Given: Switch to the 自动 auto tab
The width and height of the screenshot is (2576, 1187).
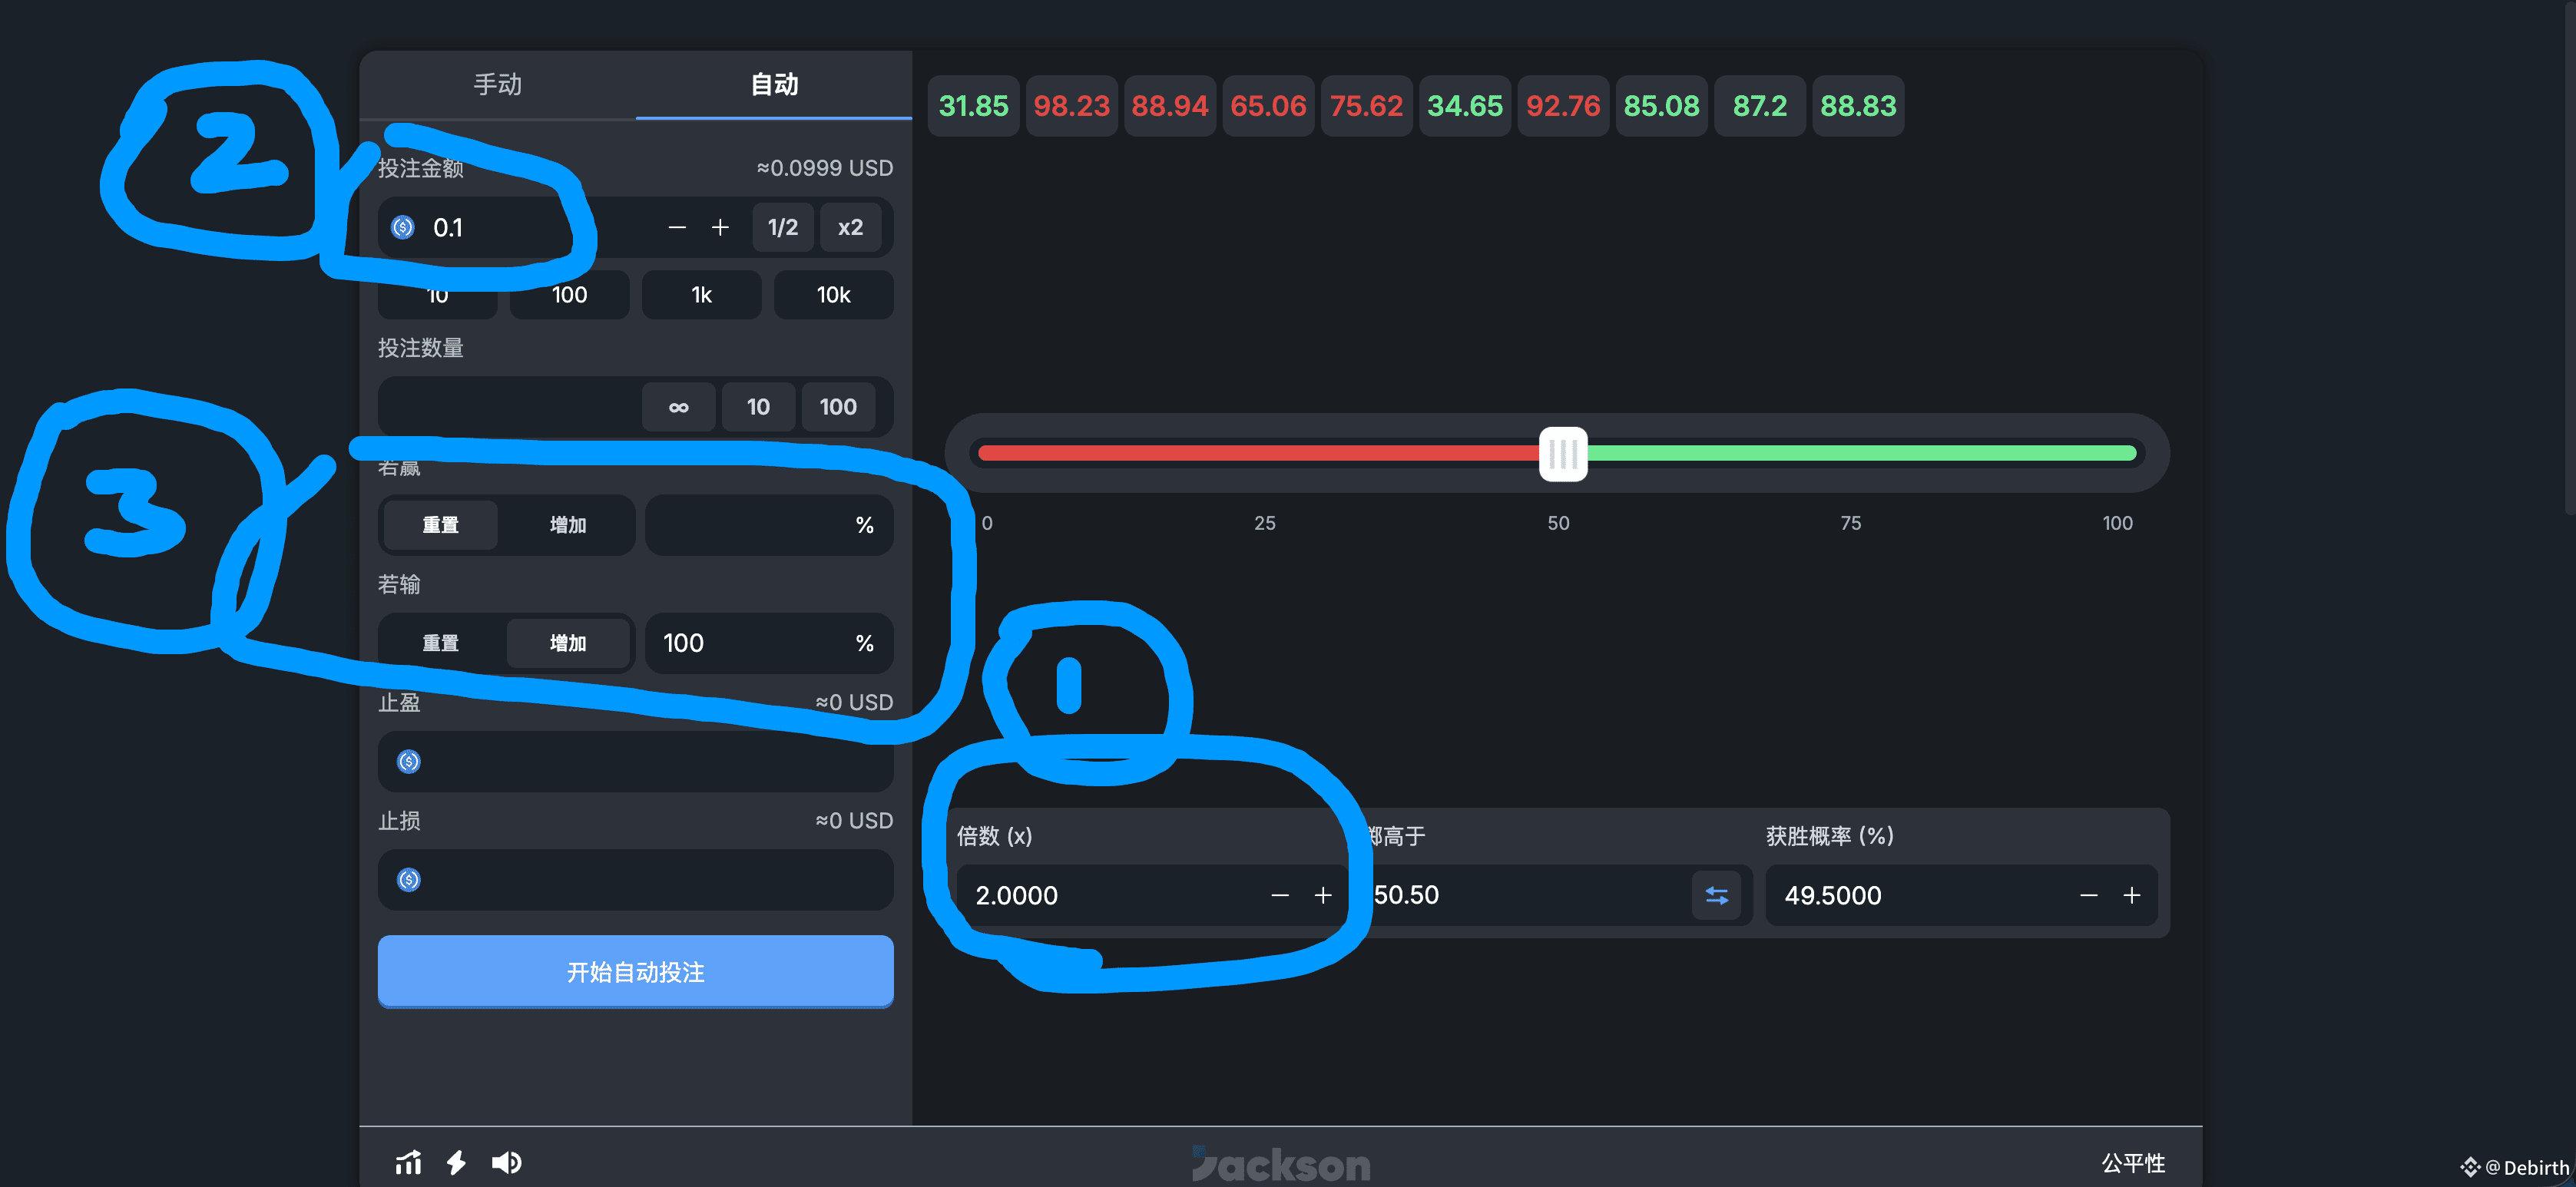Looking at the screenshot, I should point(774,85).
